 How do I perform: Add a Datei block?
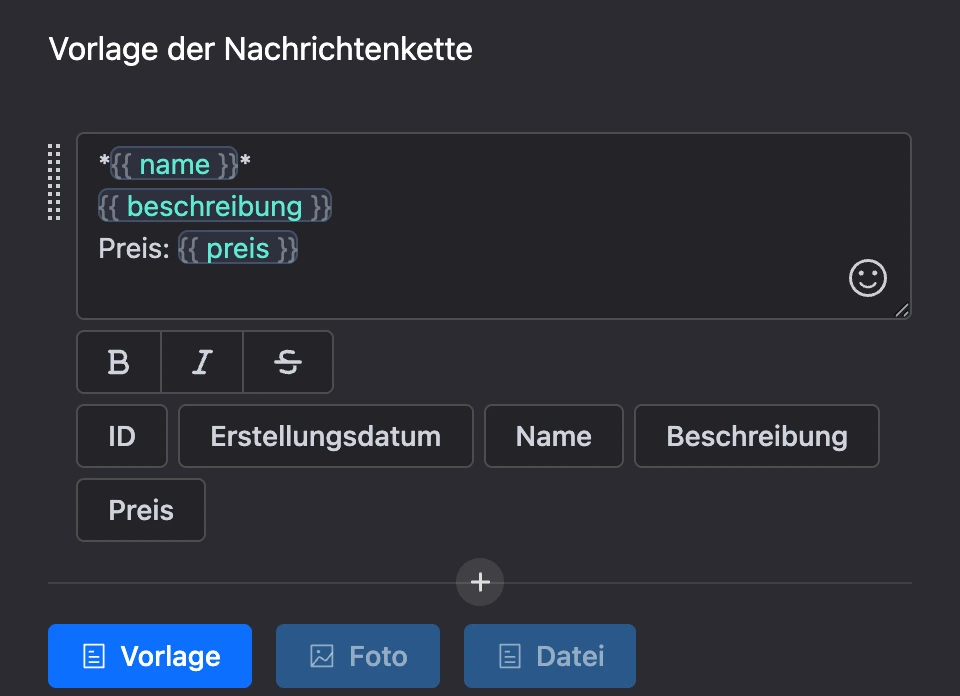click(550, 656)
